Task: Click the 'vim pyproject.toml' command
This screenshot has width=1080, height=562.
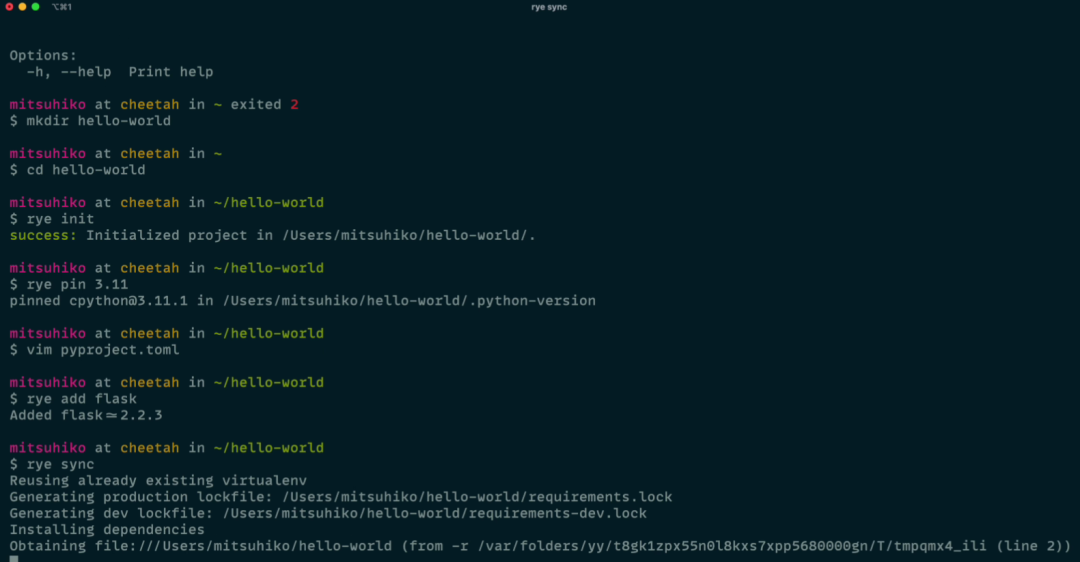Action: click(x=103, y=350)
